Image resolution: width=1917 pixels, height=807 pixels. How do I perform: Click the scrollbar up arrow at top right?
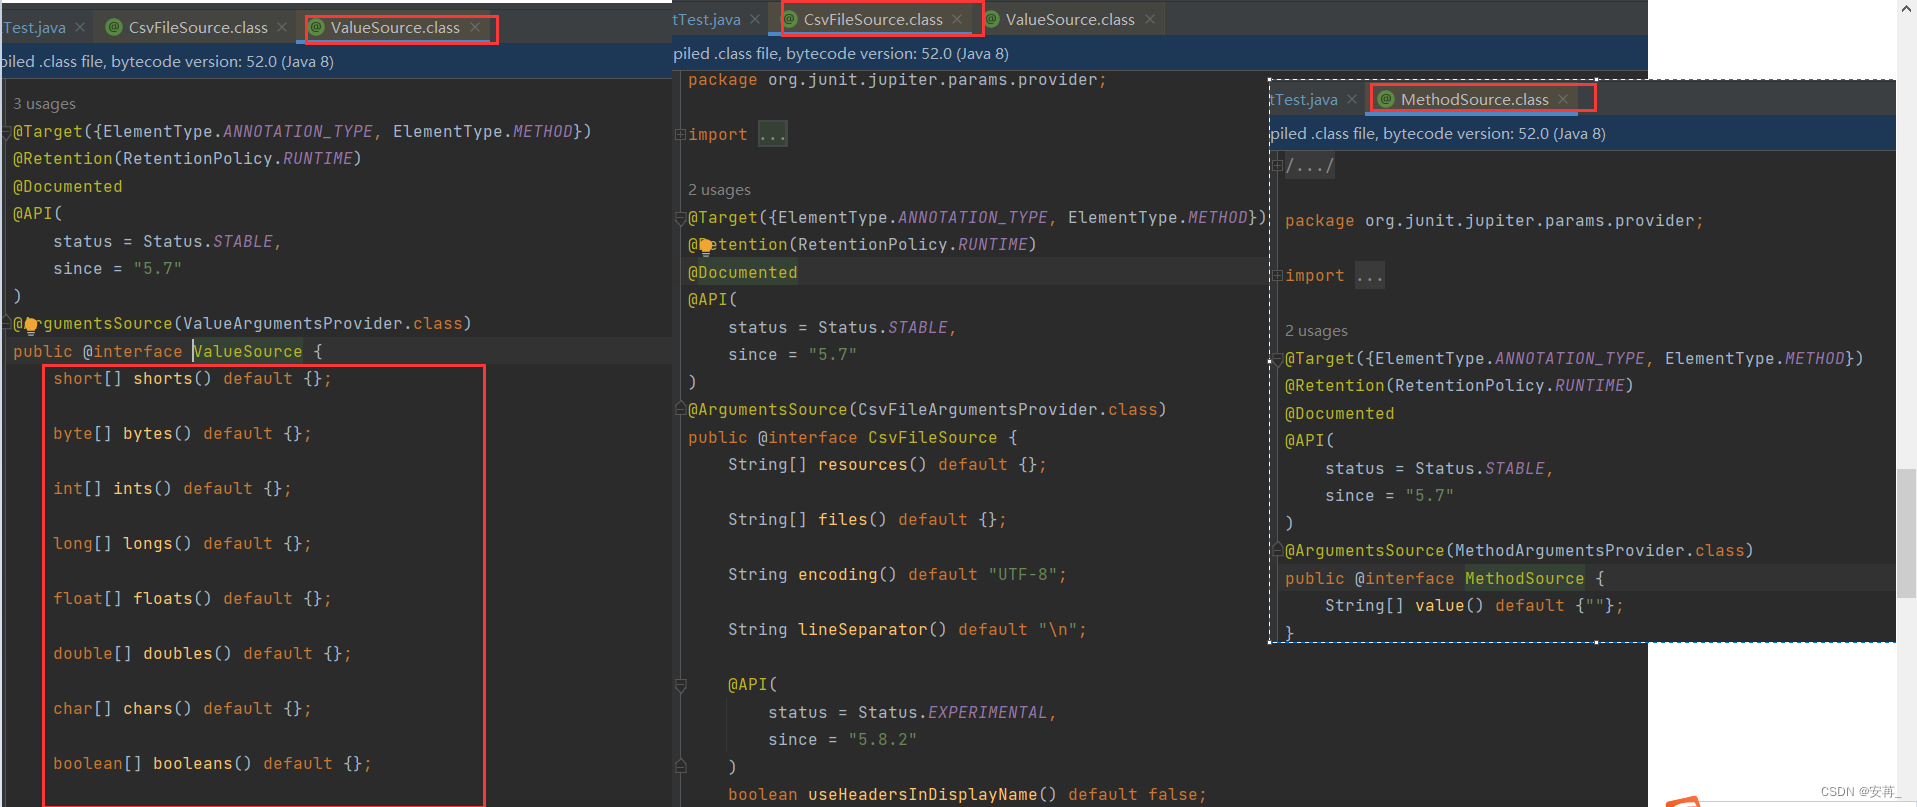point(1906,9)
